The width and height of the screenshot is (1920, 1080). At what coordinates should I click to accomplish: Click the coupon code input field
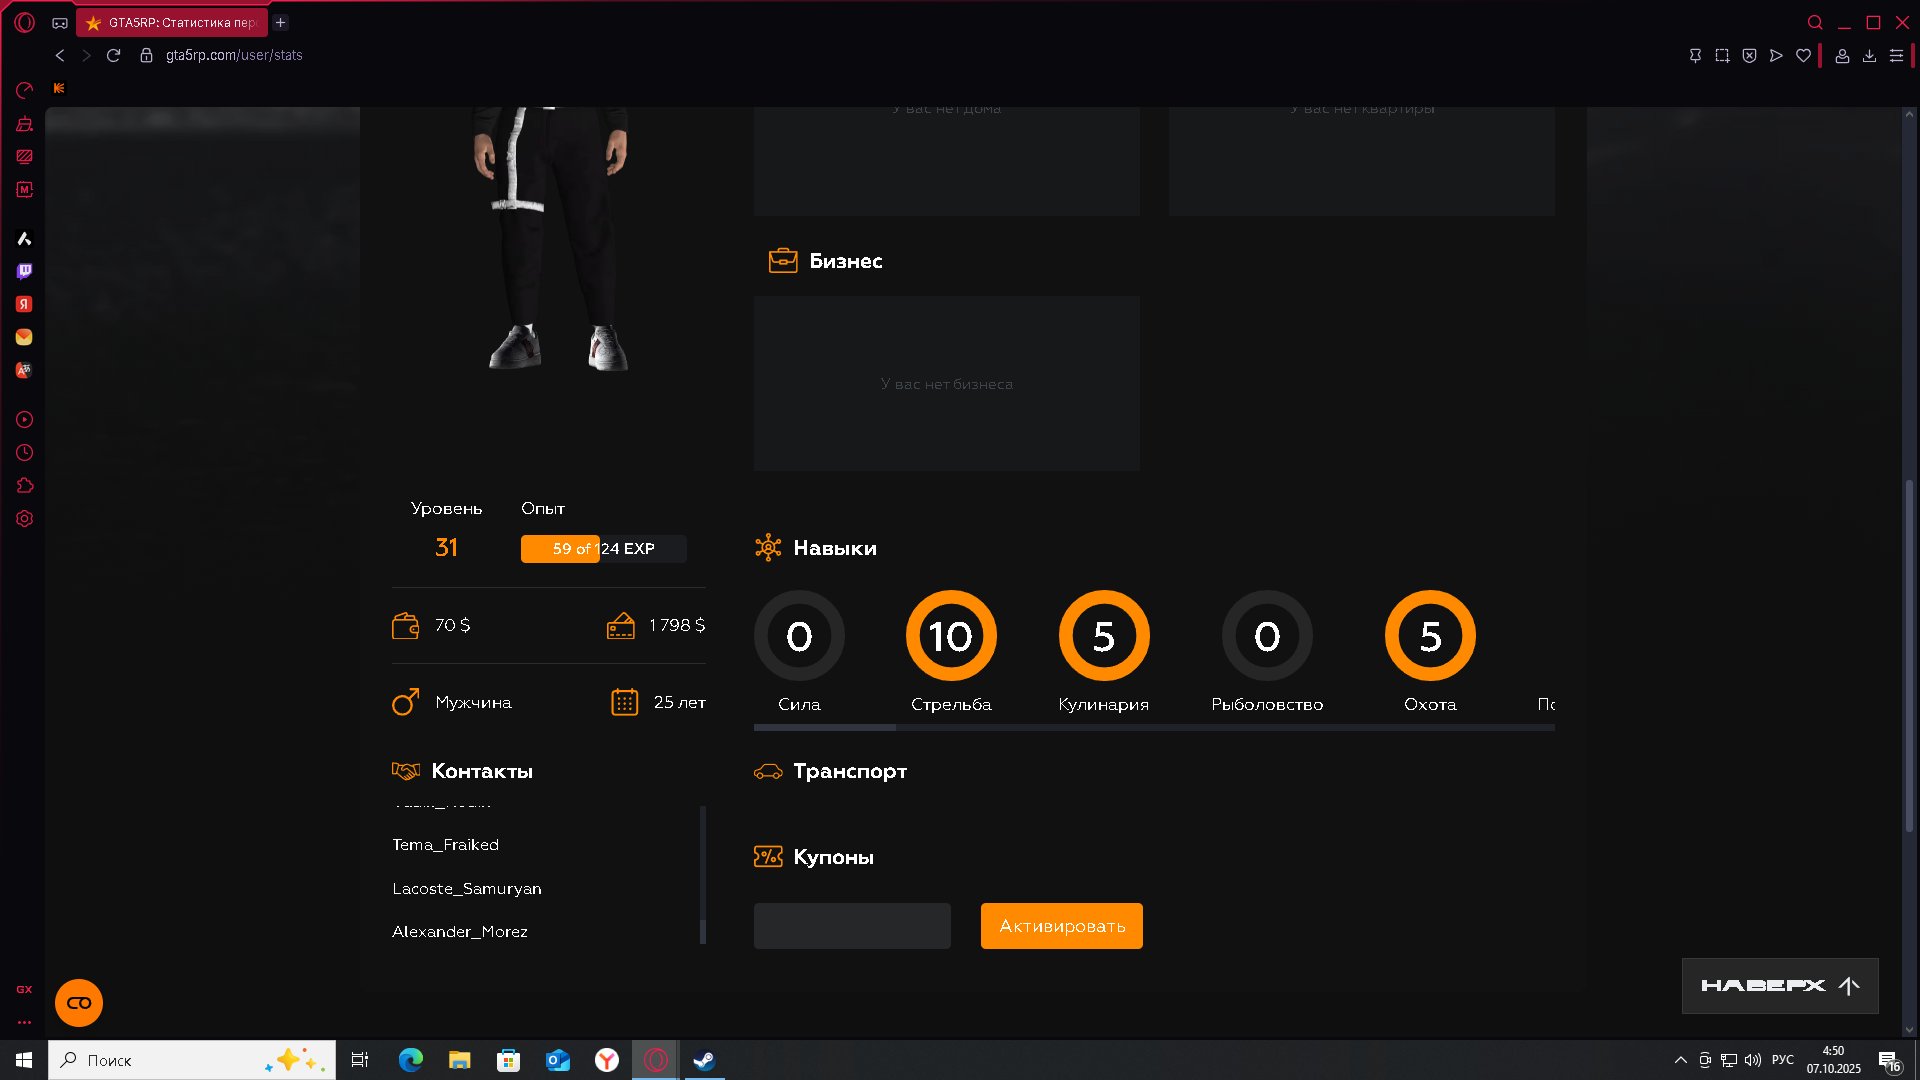pyautogui.click(x=852, y=926)
